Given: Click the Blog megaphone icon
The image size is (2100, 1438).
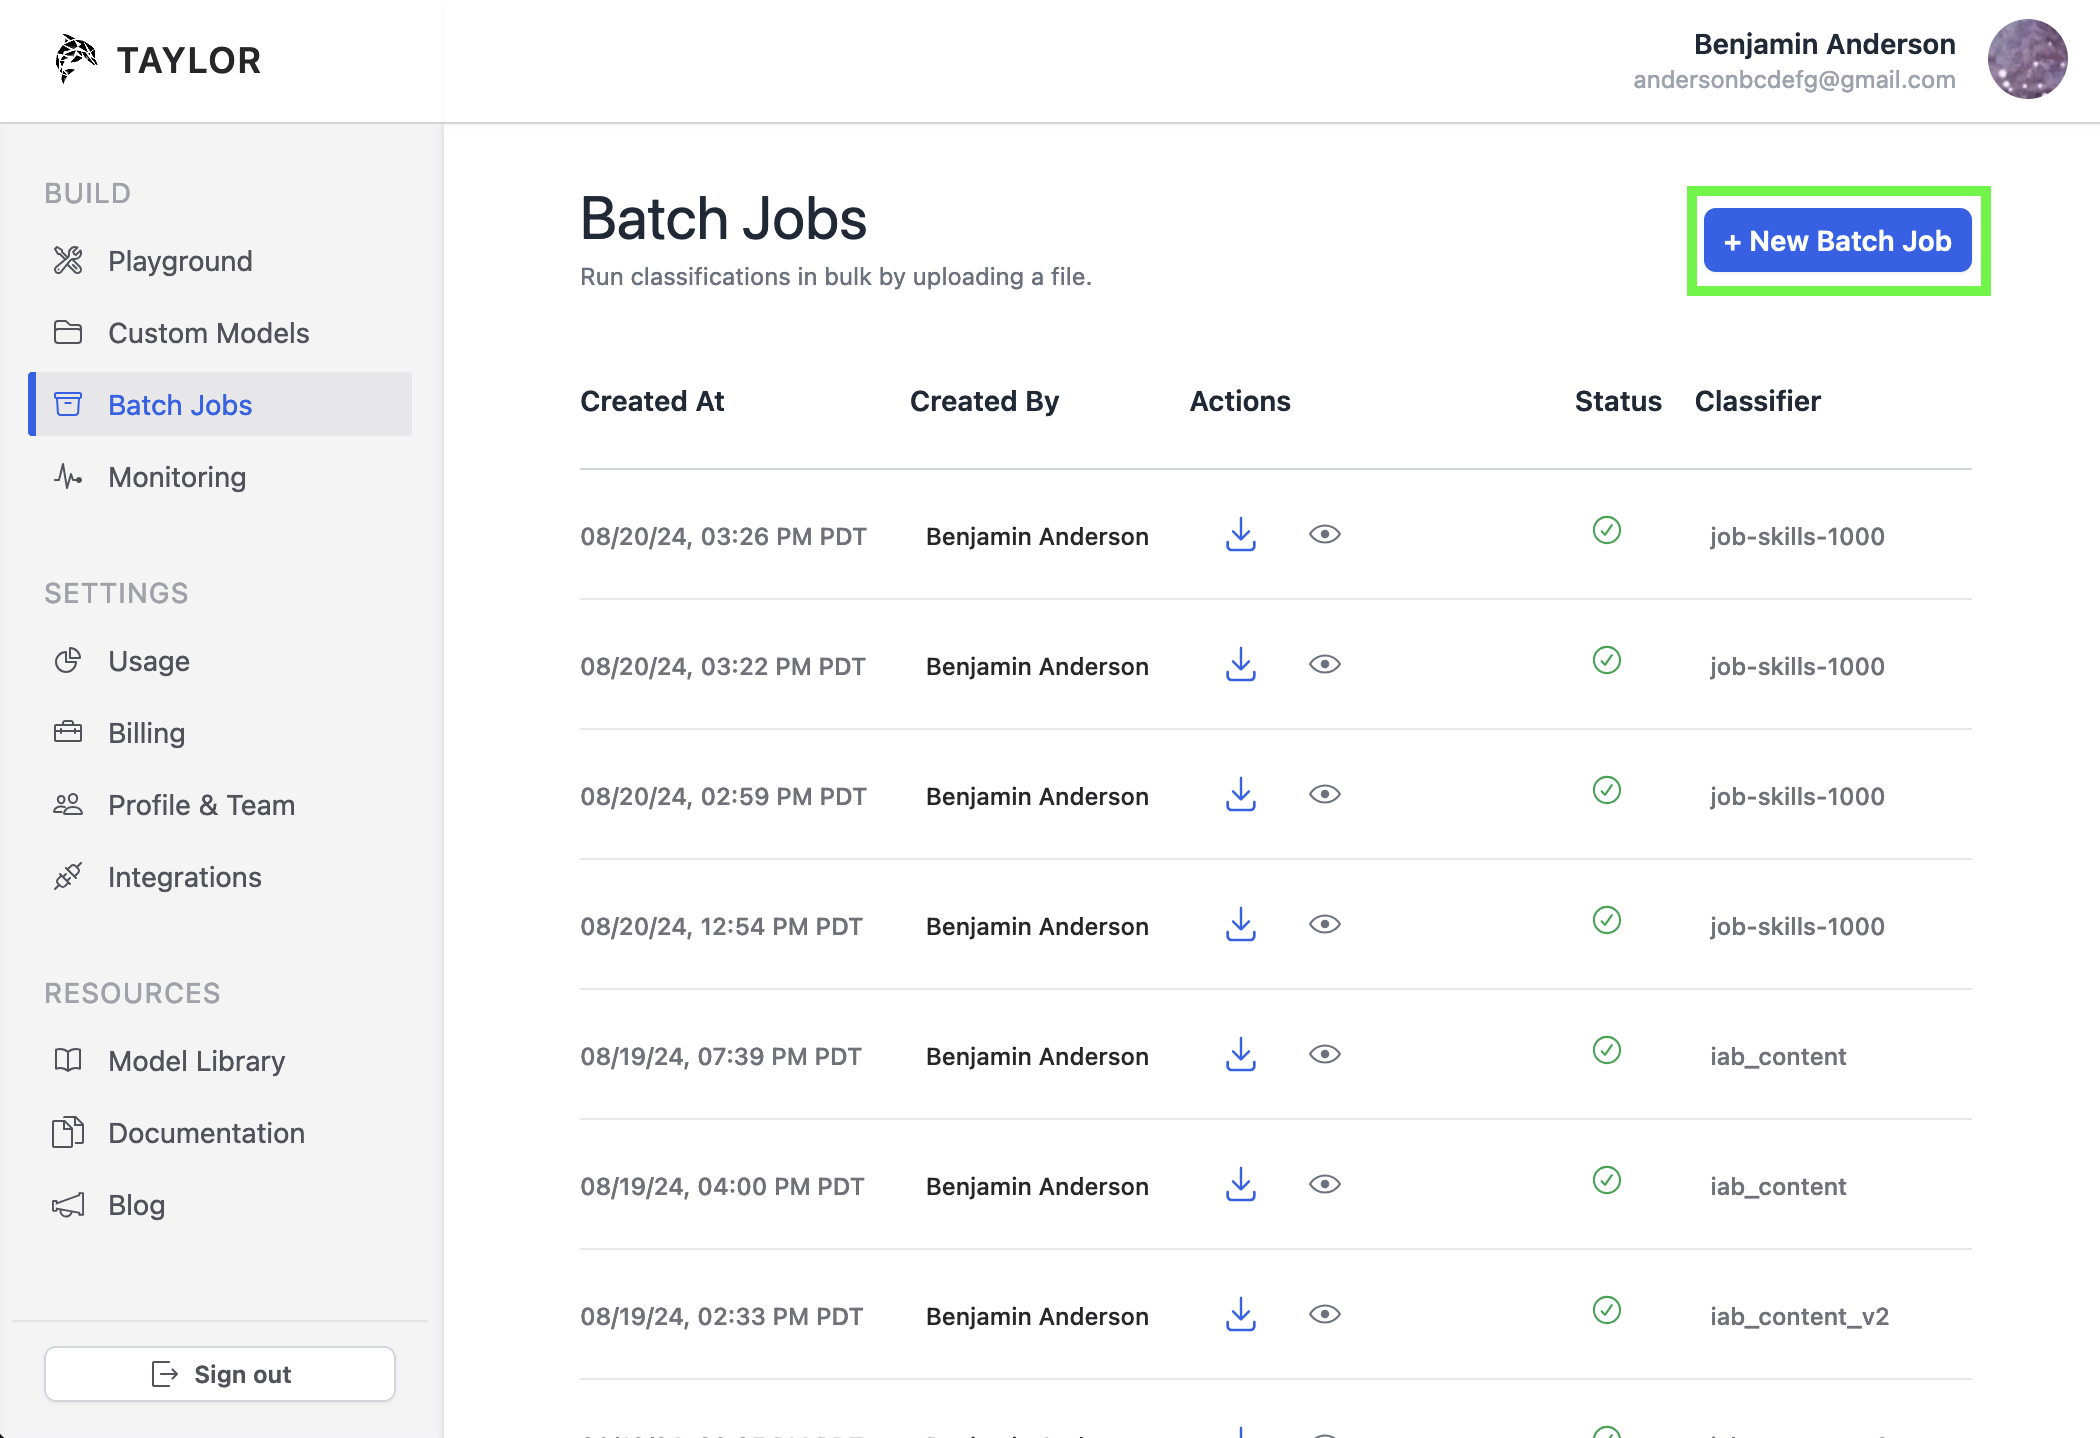Looking at the screenshot, I should click(68, 1204).
